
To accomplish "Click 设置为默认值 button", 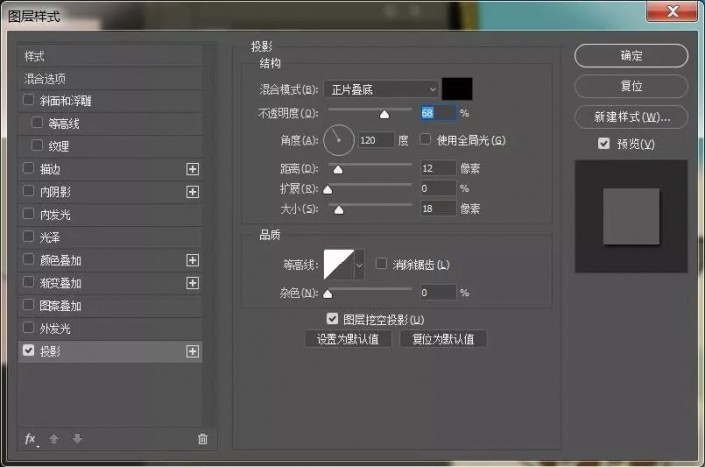I will pos(348,339).
